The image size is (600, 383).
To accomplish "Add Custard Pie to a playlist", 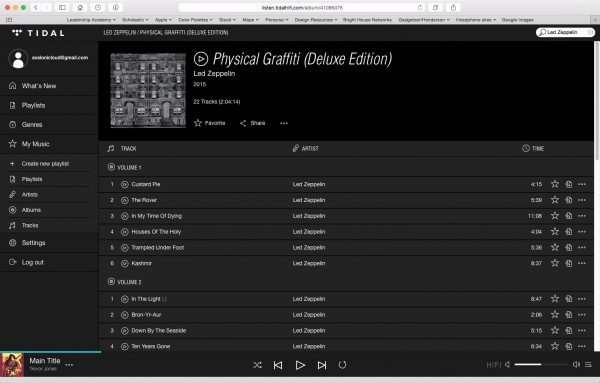I will pos(569,184).
